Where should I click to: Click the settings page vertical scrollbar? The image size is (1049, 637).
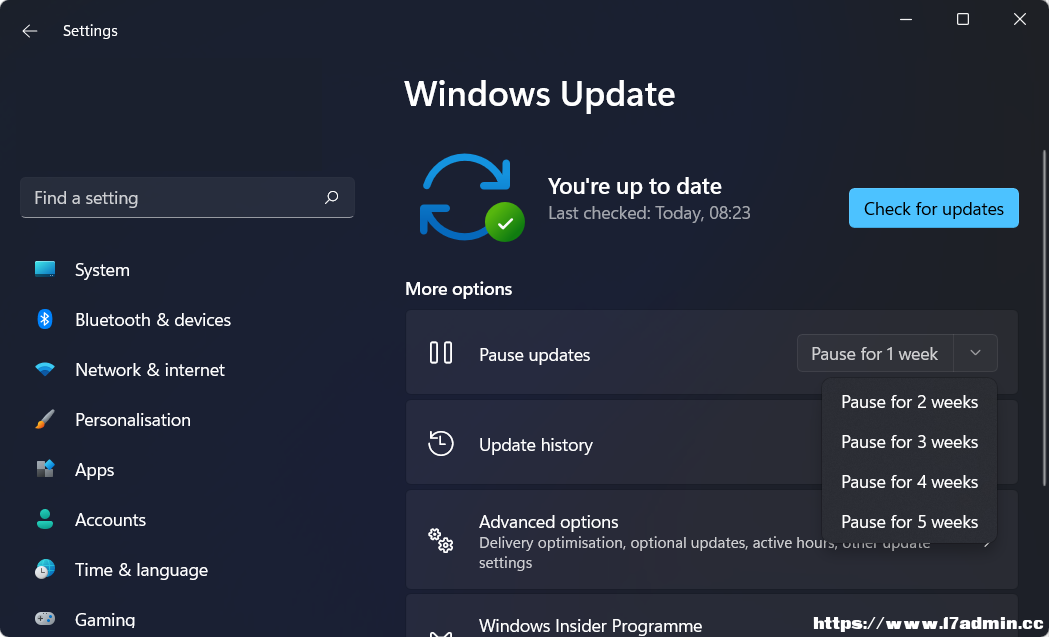[1044, 318]
